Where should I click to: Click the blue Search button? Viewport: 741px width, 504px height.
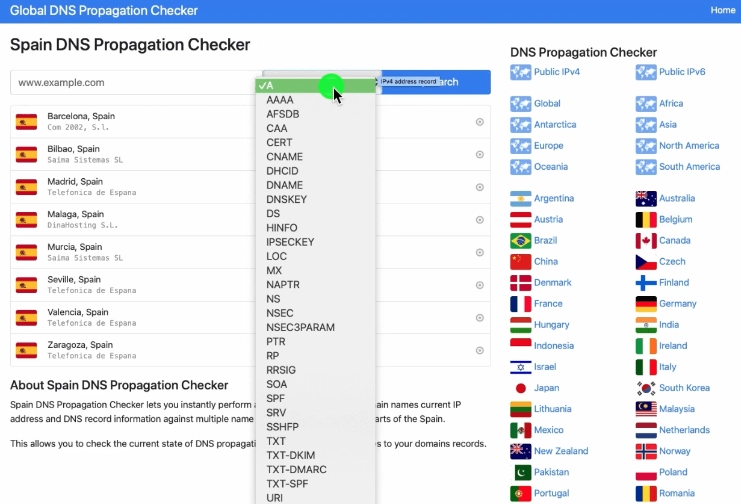pyautogui.click(x=435, y=82)
